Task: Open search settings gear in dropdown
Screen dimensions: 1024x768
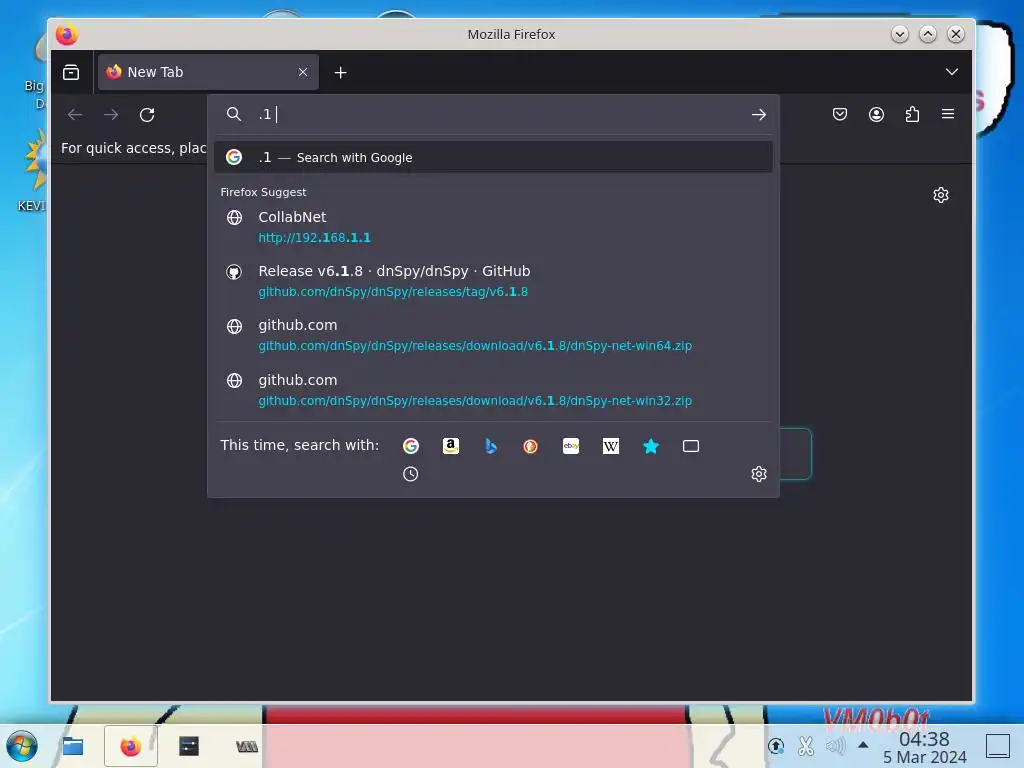Action: (759, 474)
